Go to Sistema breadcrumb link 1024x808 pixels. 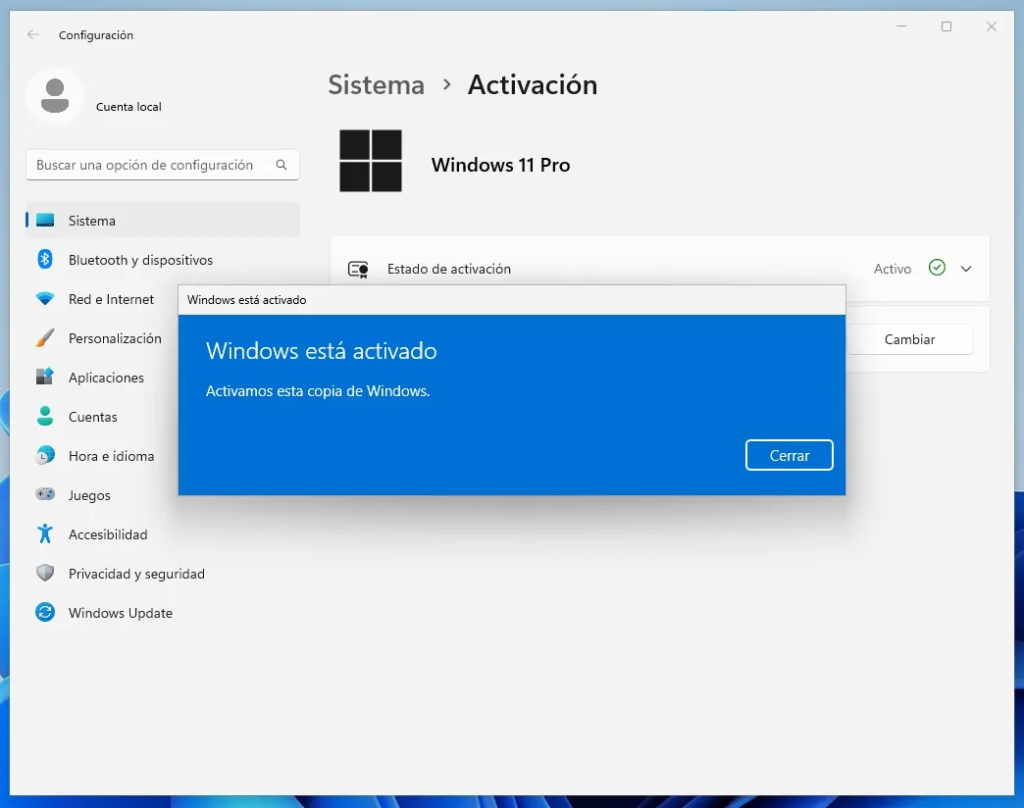click(376, 85)
